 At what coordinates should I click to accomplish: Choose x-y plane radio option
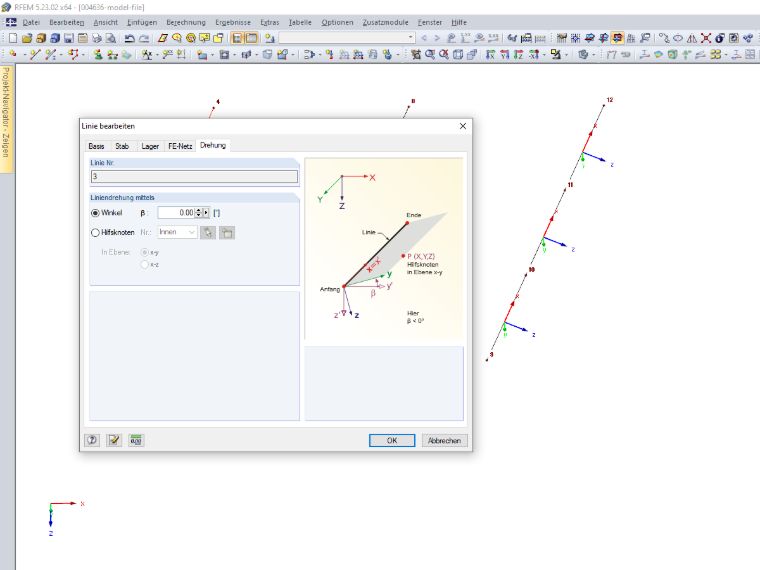click(144, 253)
